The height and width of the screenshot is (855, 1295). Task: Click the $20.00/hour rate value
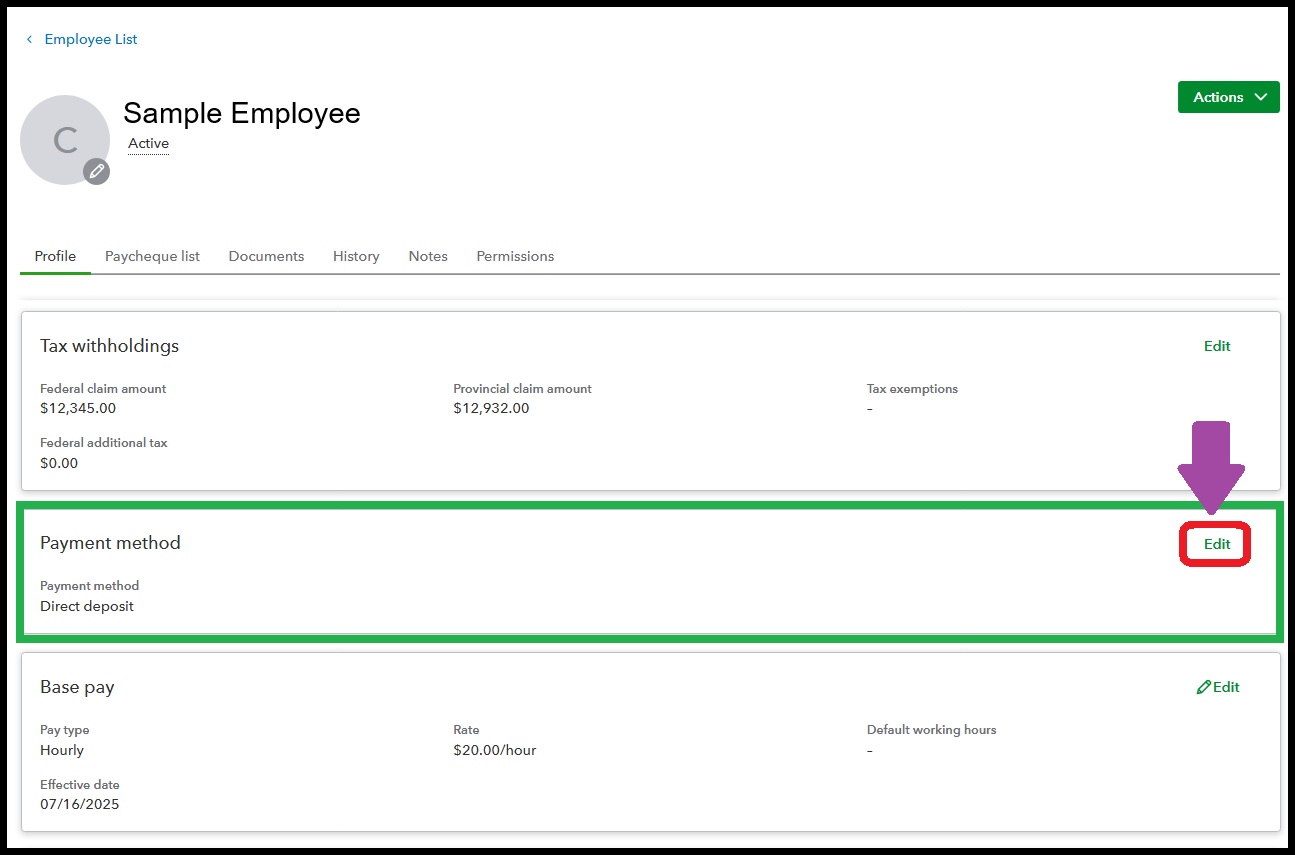coord(494,750)
